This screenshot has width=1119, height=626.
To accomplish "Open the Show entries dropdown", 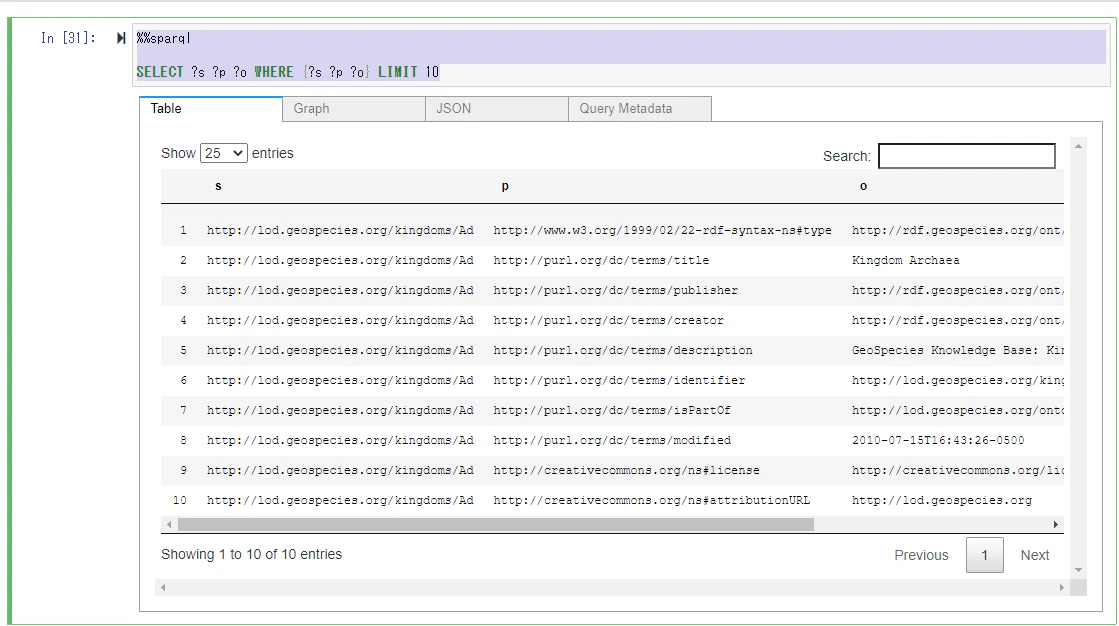I will pos(223,153).
